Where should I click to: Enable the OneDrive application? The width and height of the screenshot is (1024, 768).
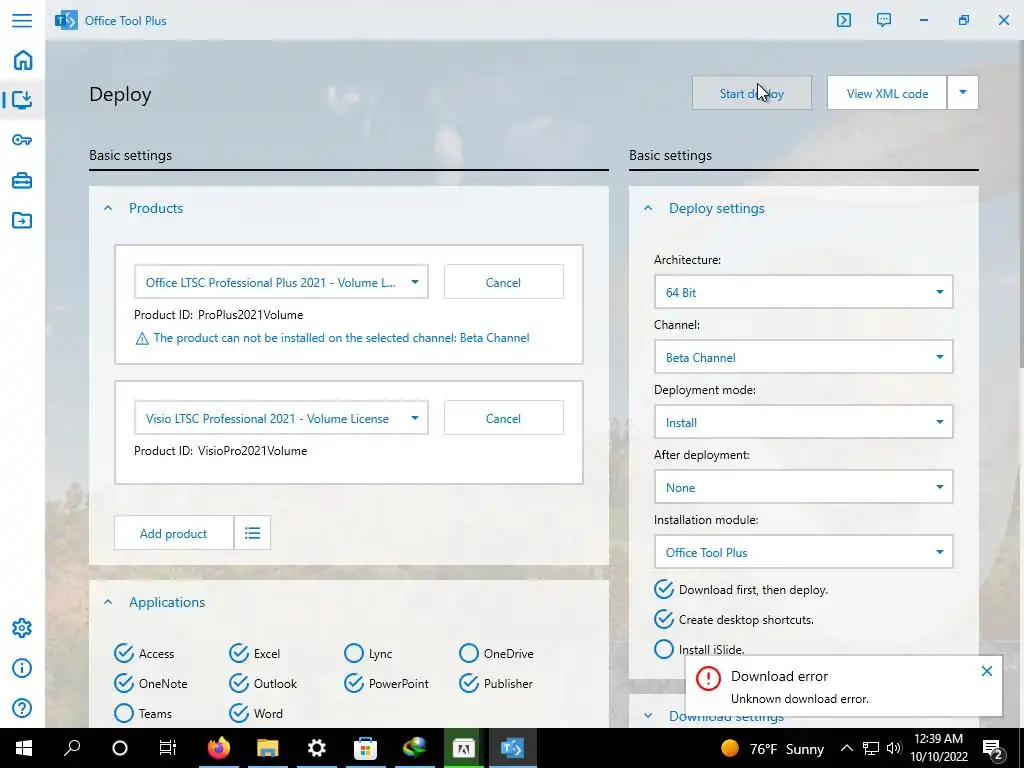pyautogui.click(x=468, y=653)
